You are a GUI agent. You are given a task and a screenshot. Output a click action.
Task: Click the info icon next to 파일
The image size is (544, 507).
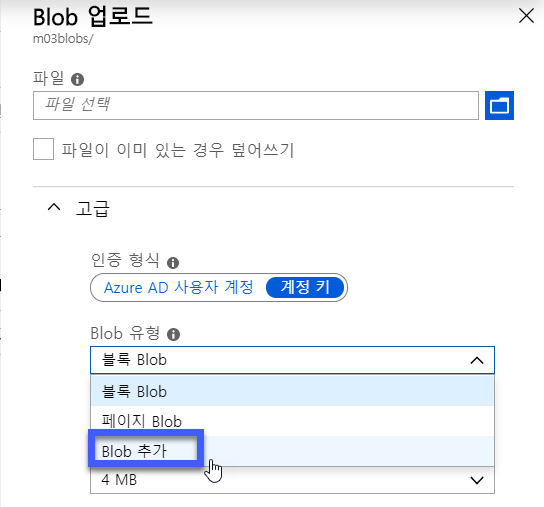[77, 79]
